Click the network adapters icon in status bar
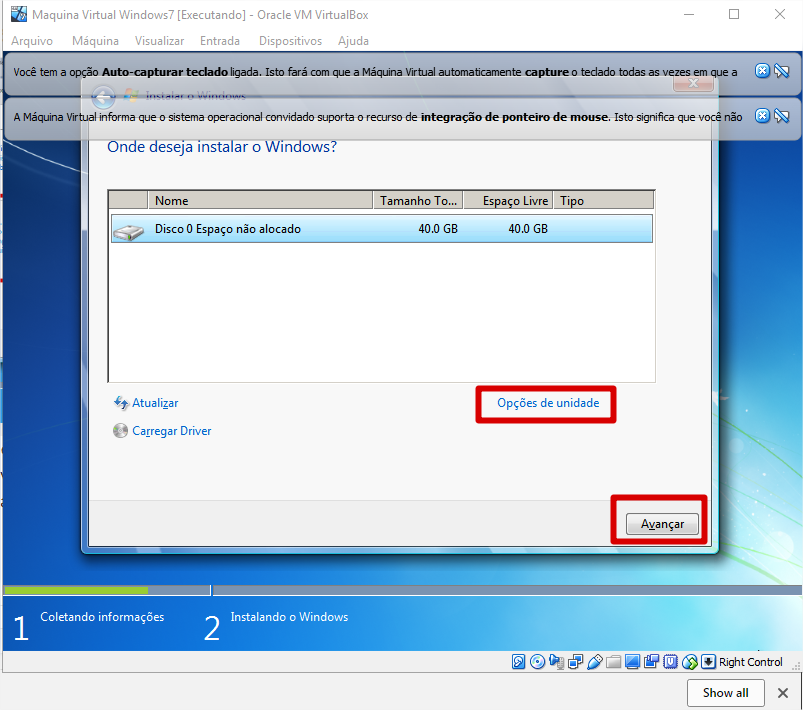This screenshot has height=710, width=803. pyautogui.click(x=575, y=662)
